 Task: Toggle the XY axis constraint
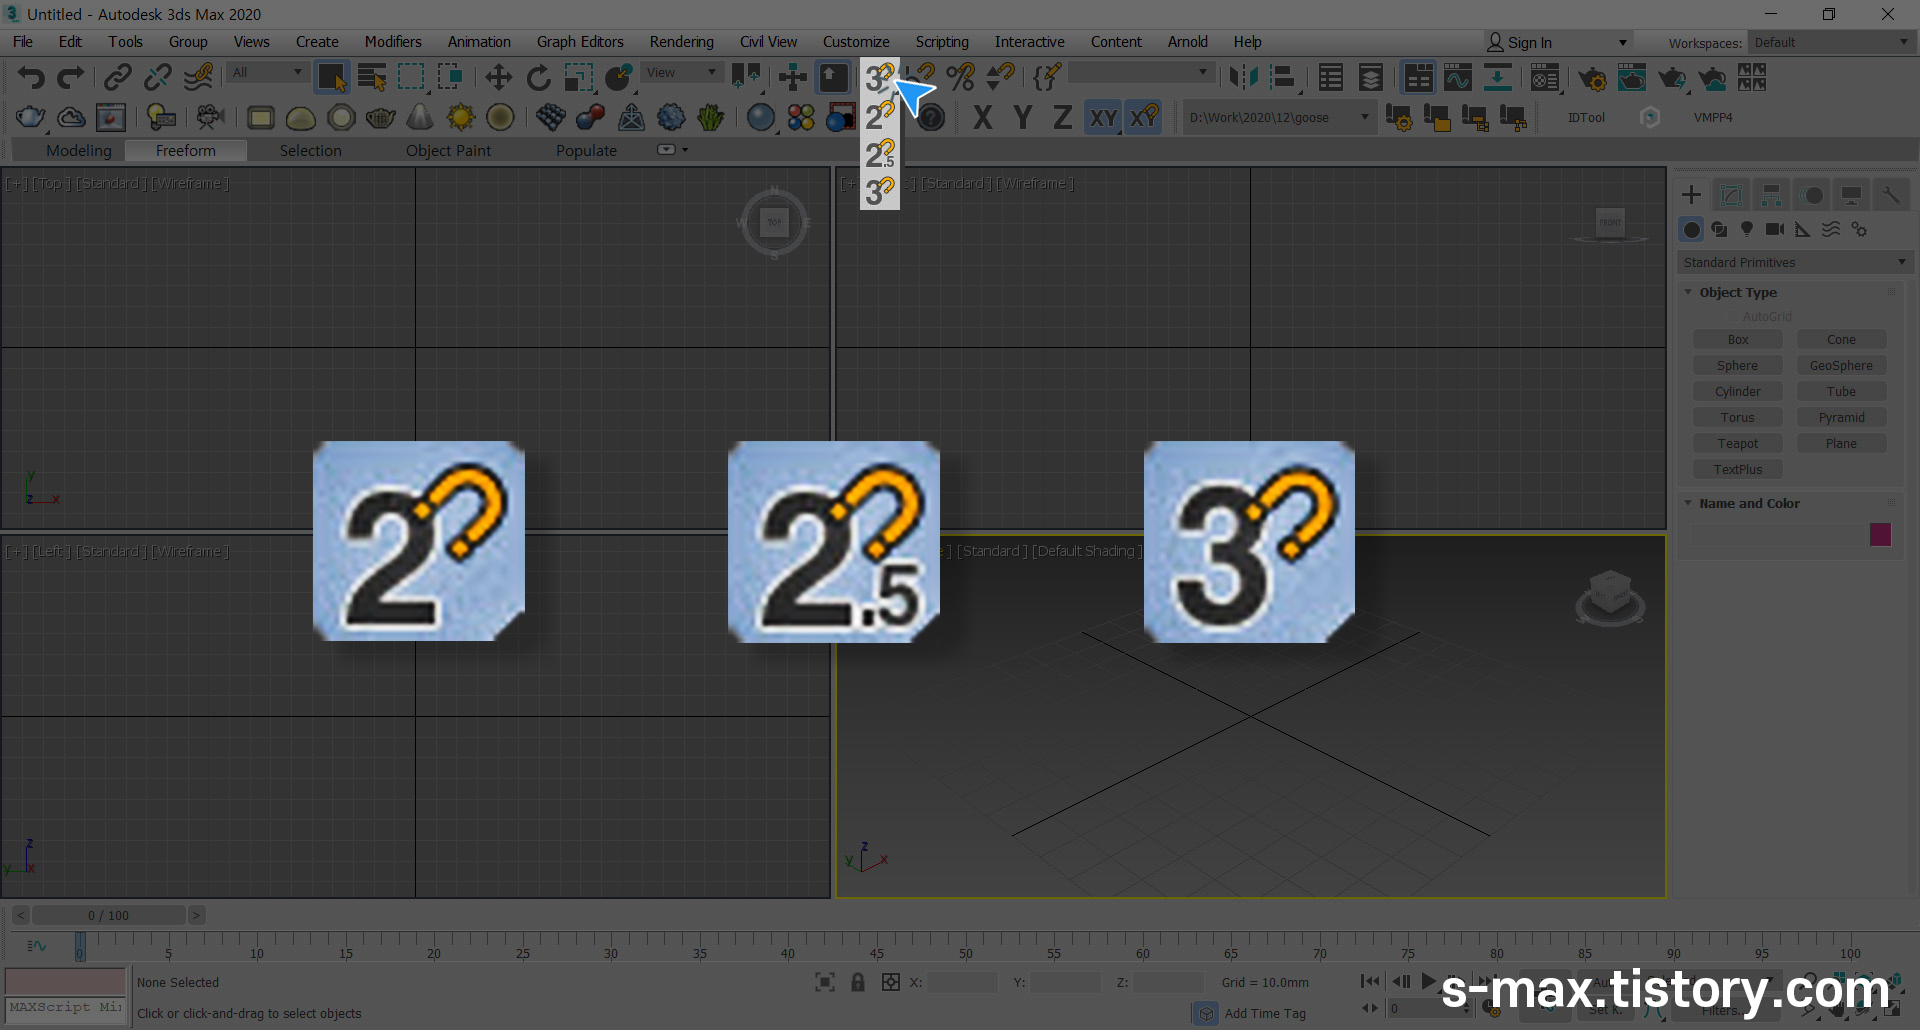coord(1103,117)
